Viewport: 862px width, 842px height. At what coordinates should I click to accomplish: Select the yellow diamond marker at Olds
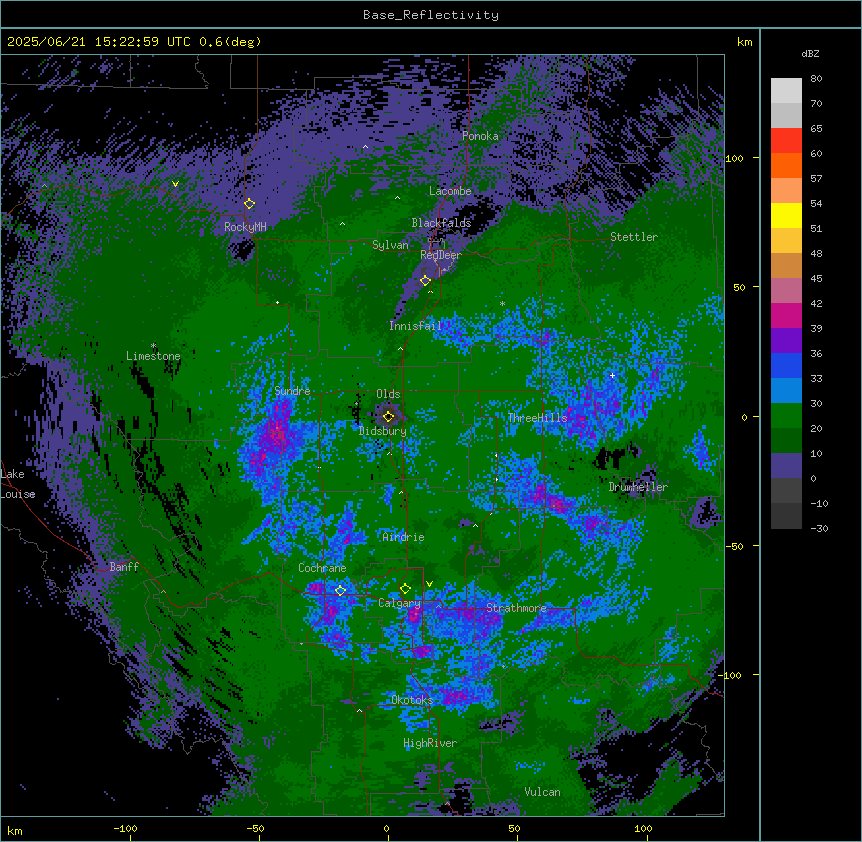coord(388,416)
